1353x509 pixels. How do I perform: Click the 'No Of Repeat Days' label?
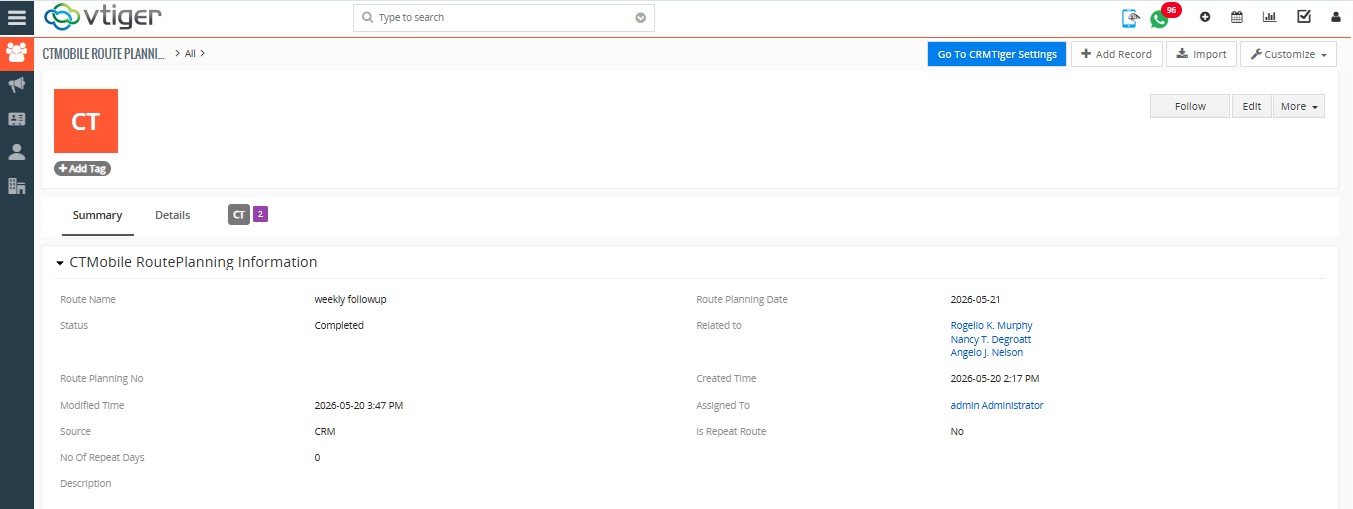pyautogui.click(x=102, y=458)
